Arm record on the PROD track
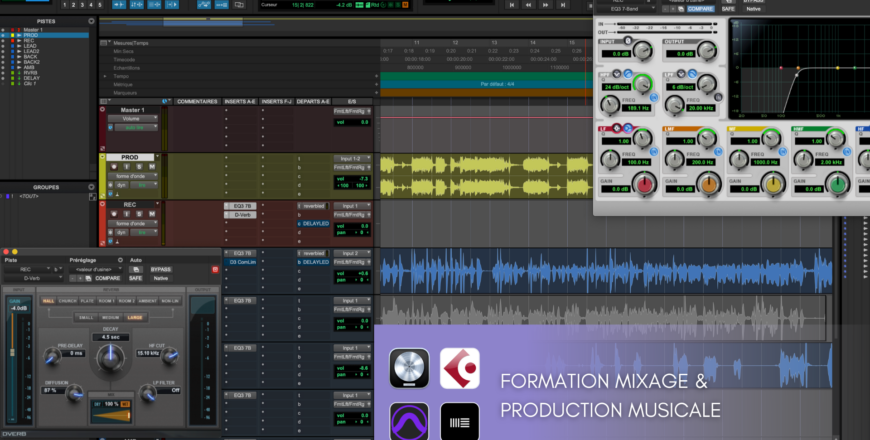This screenshot has width=870, height=440. coord(114,166)
